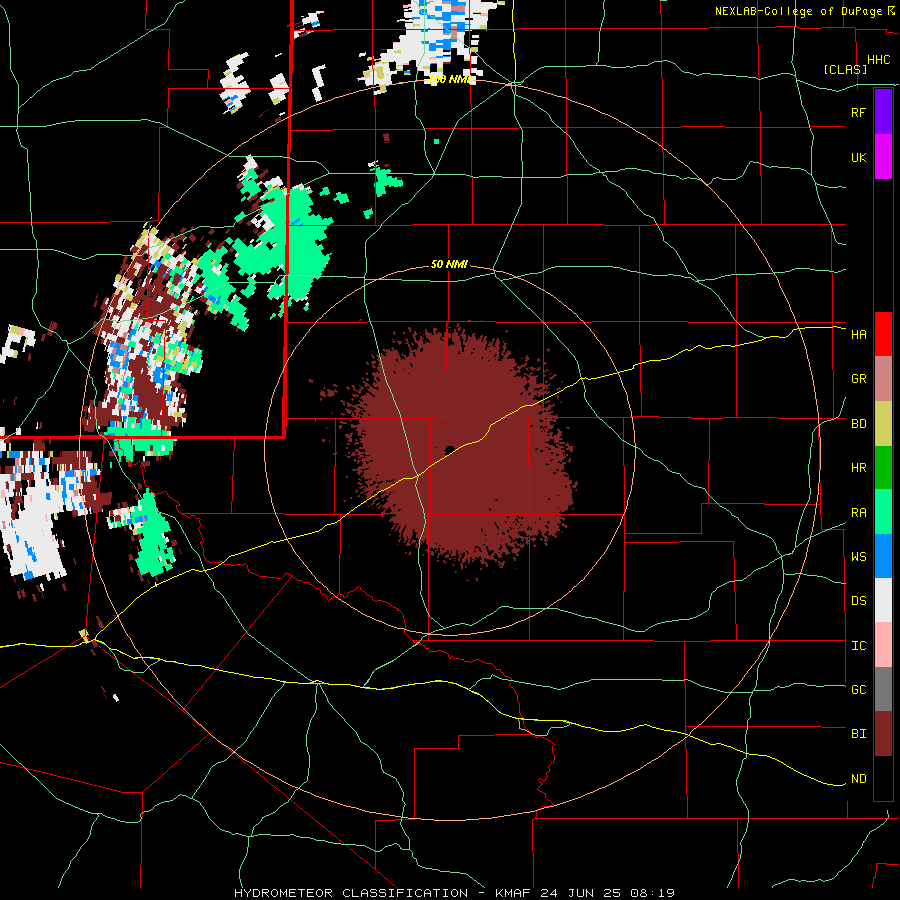
Task: Click the DS legend label
Action: click(858, 601)
